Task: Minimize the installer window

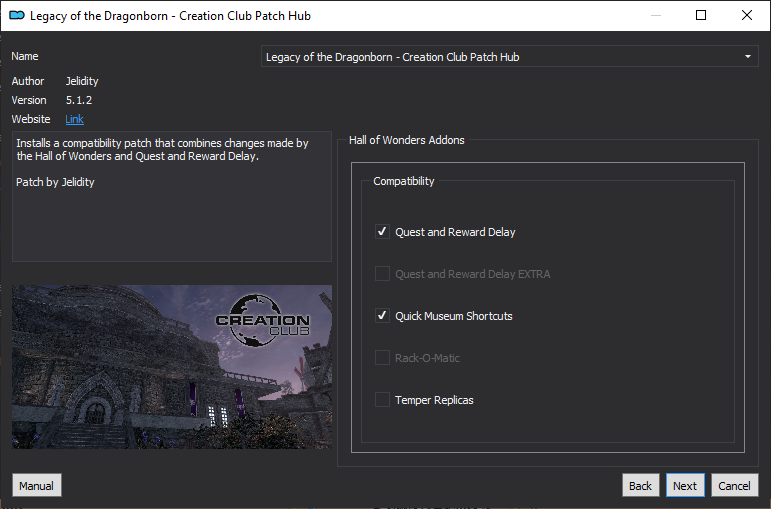Action: [x=655, y=15]
